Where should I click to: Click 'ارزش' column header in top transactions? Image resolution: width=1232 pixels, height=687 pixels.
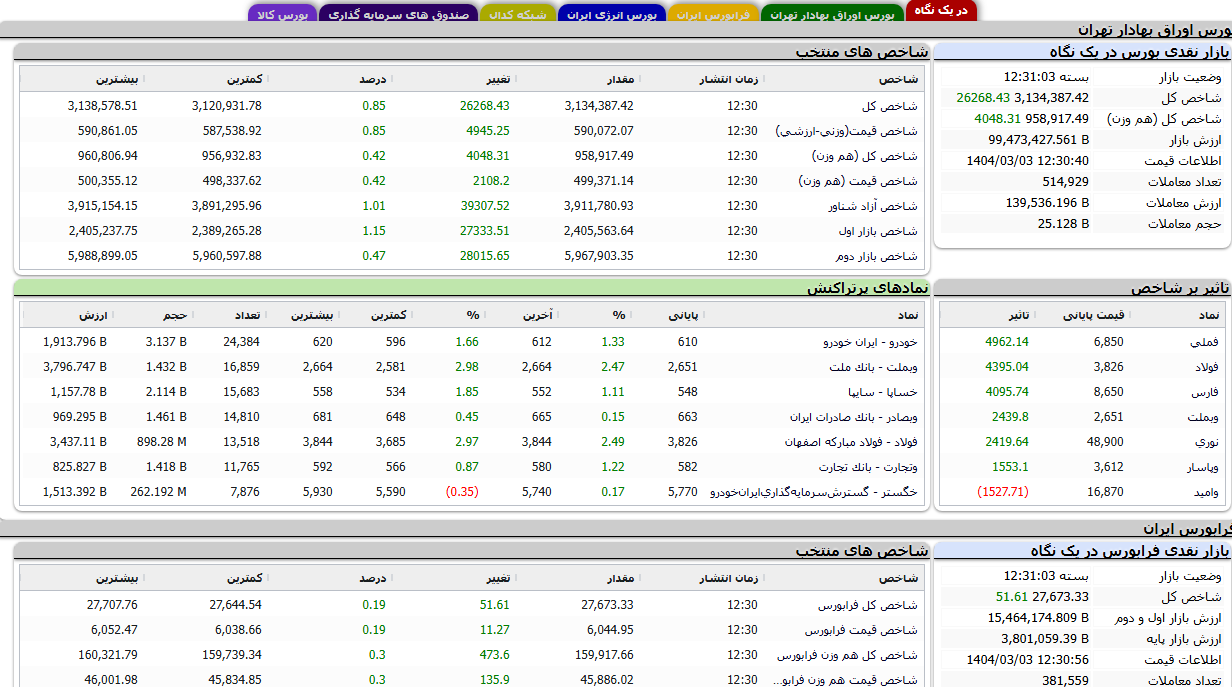[x=93, y=316]
